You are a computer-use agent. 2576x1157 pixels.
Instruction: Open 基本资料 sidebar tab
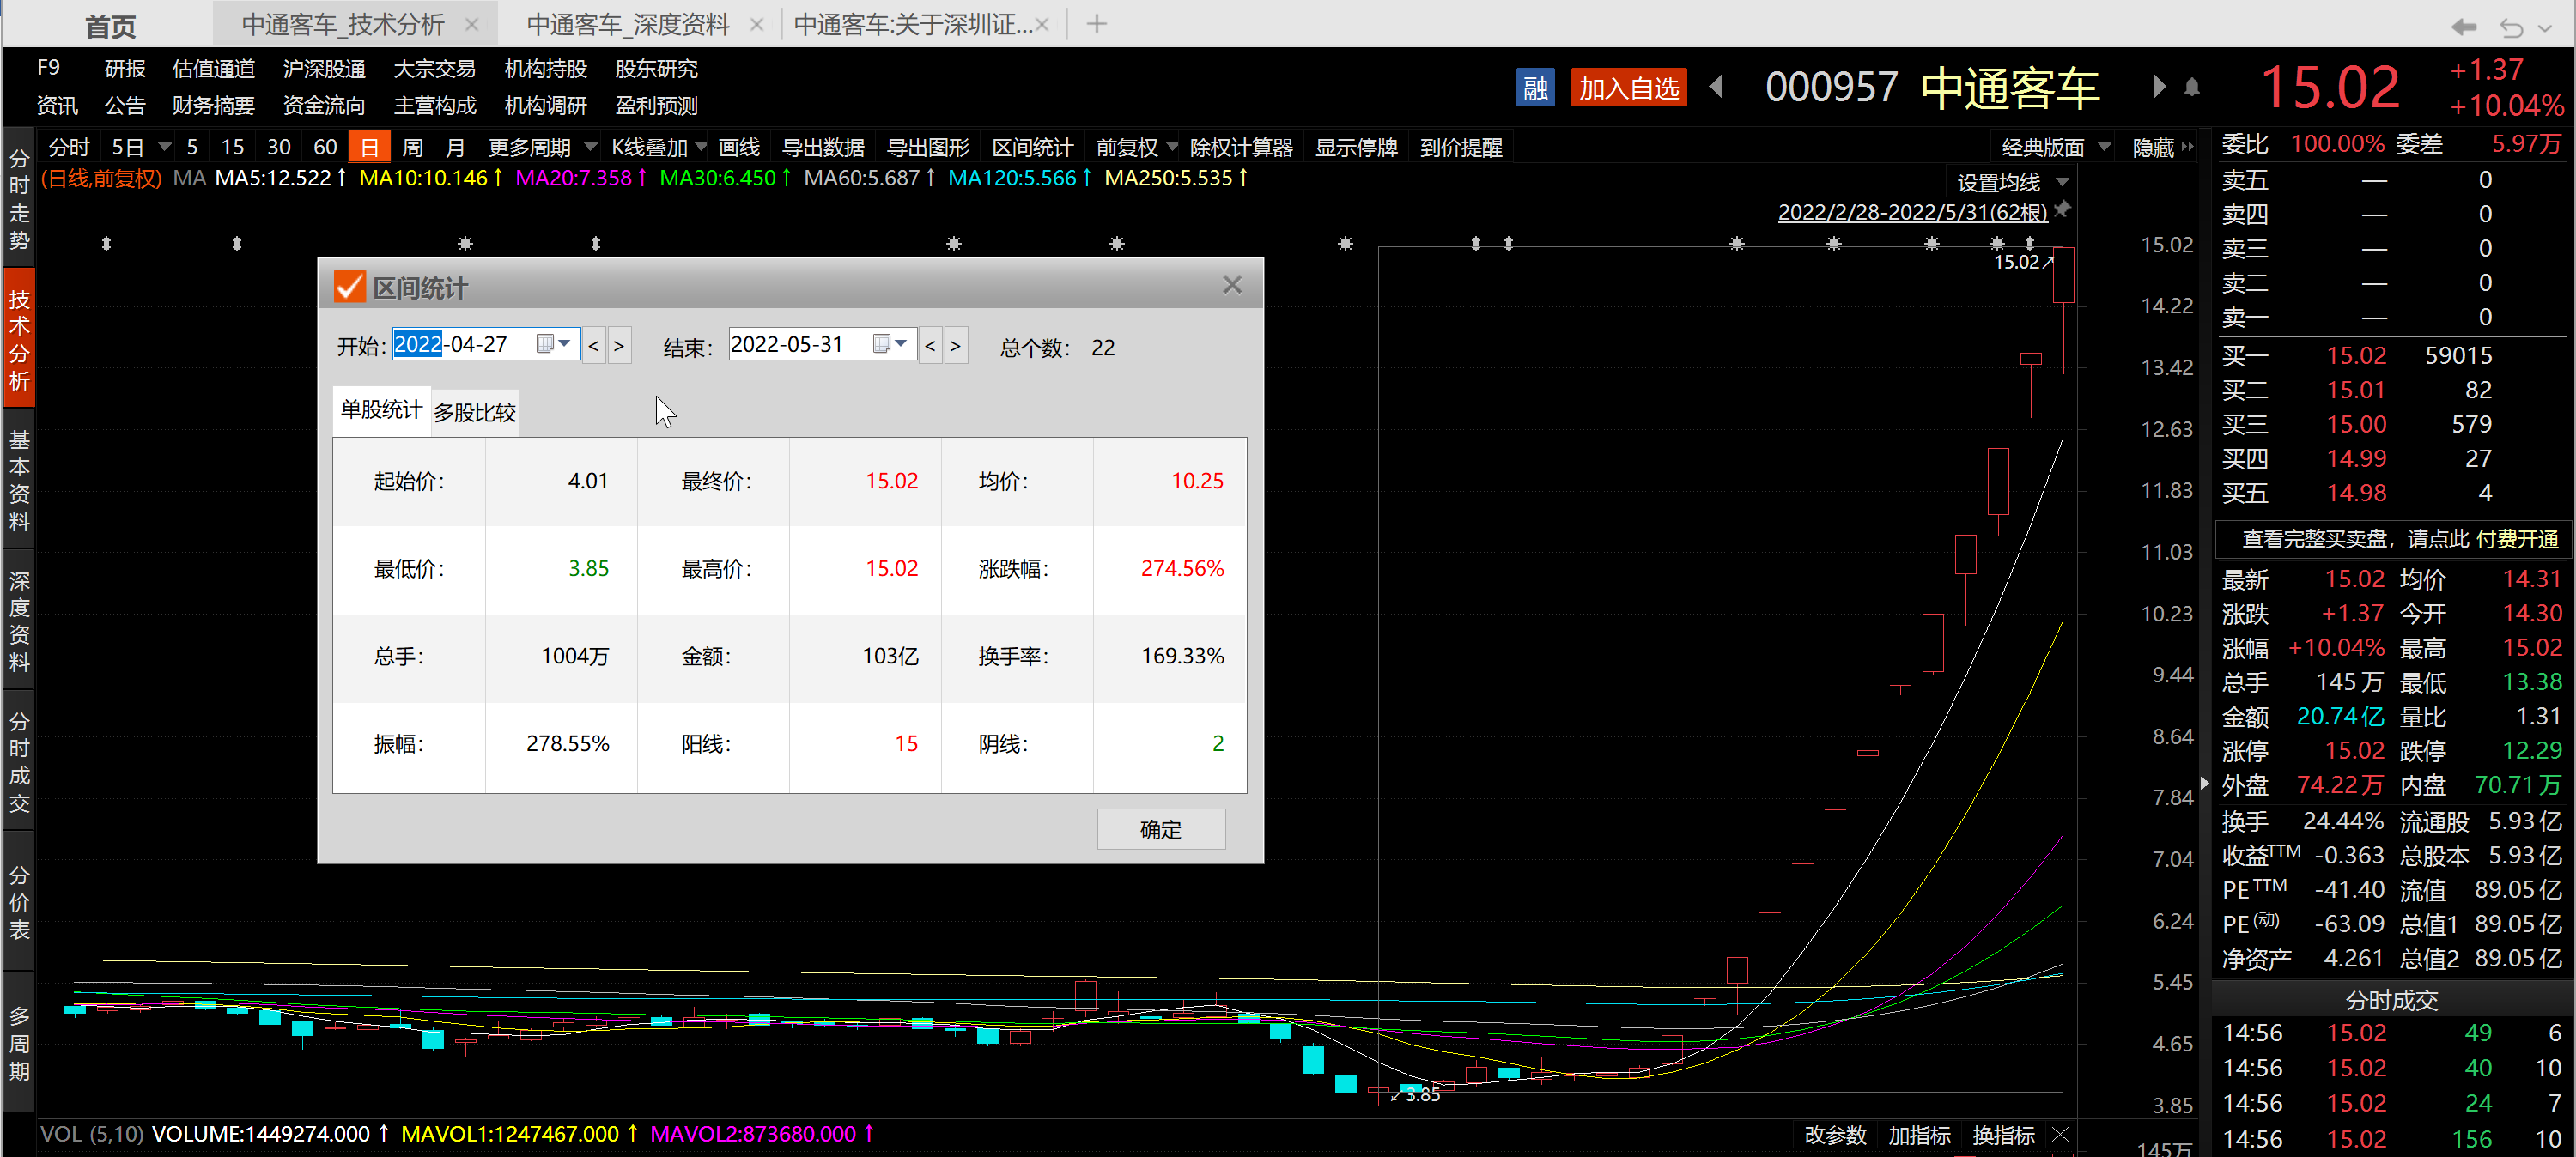point(19,479)
